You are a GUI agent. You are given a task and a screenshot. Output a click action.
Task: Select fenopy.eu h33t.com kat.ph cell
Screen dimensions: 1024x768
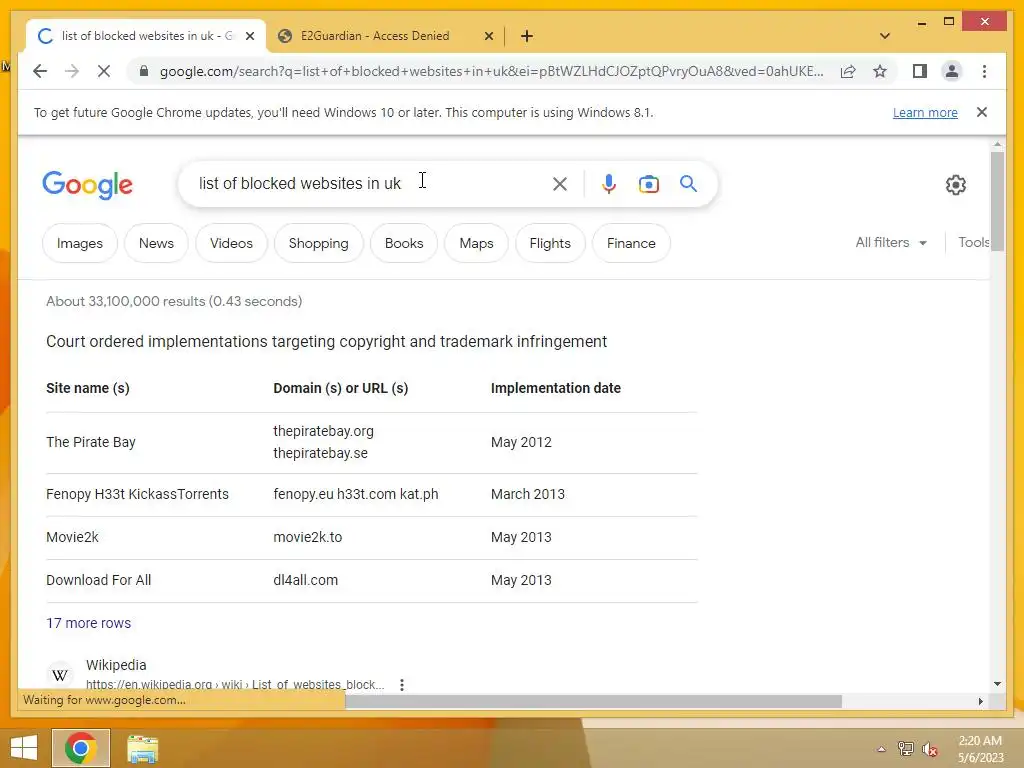pos(355,494)
